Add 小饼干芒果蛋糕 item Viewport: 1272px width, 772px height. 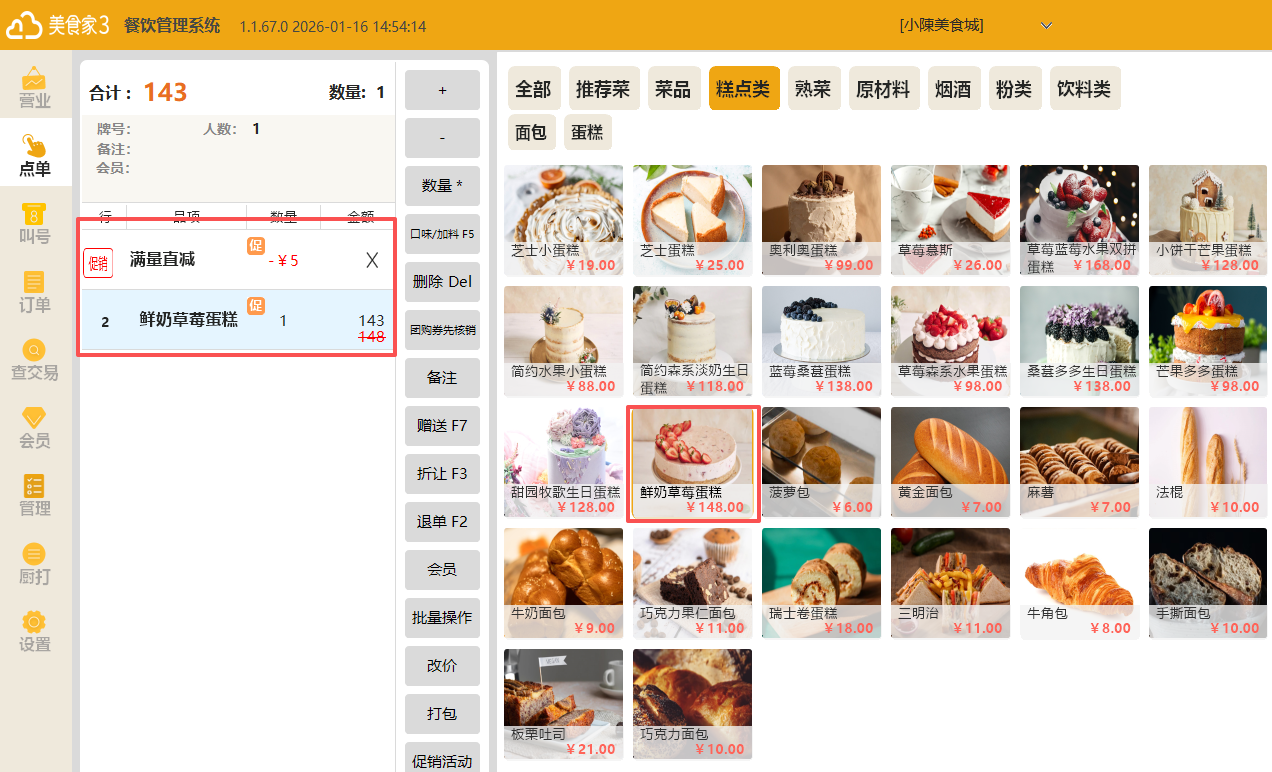tap(1208, 220)
